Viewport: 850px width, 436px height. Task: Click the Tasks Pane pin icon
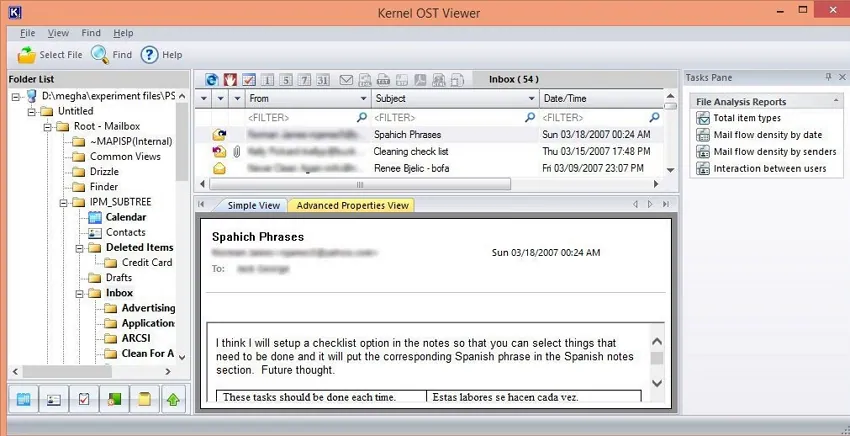tap(828, 78)
